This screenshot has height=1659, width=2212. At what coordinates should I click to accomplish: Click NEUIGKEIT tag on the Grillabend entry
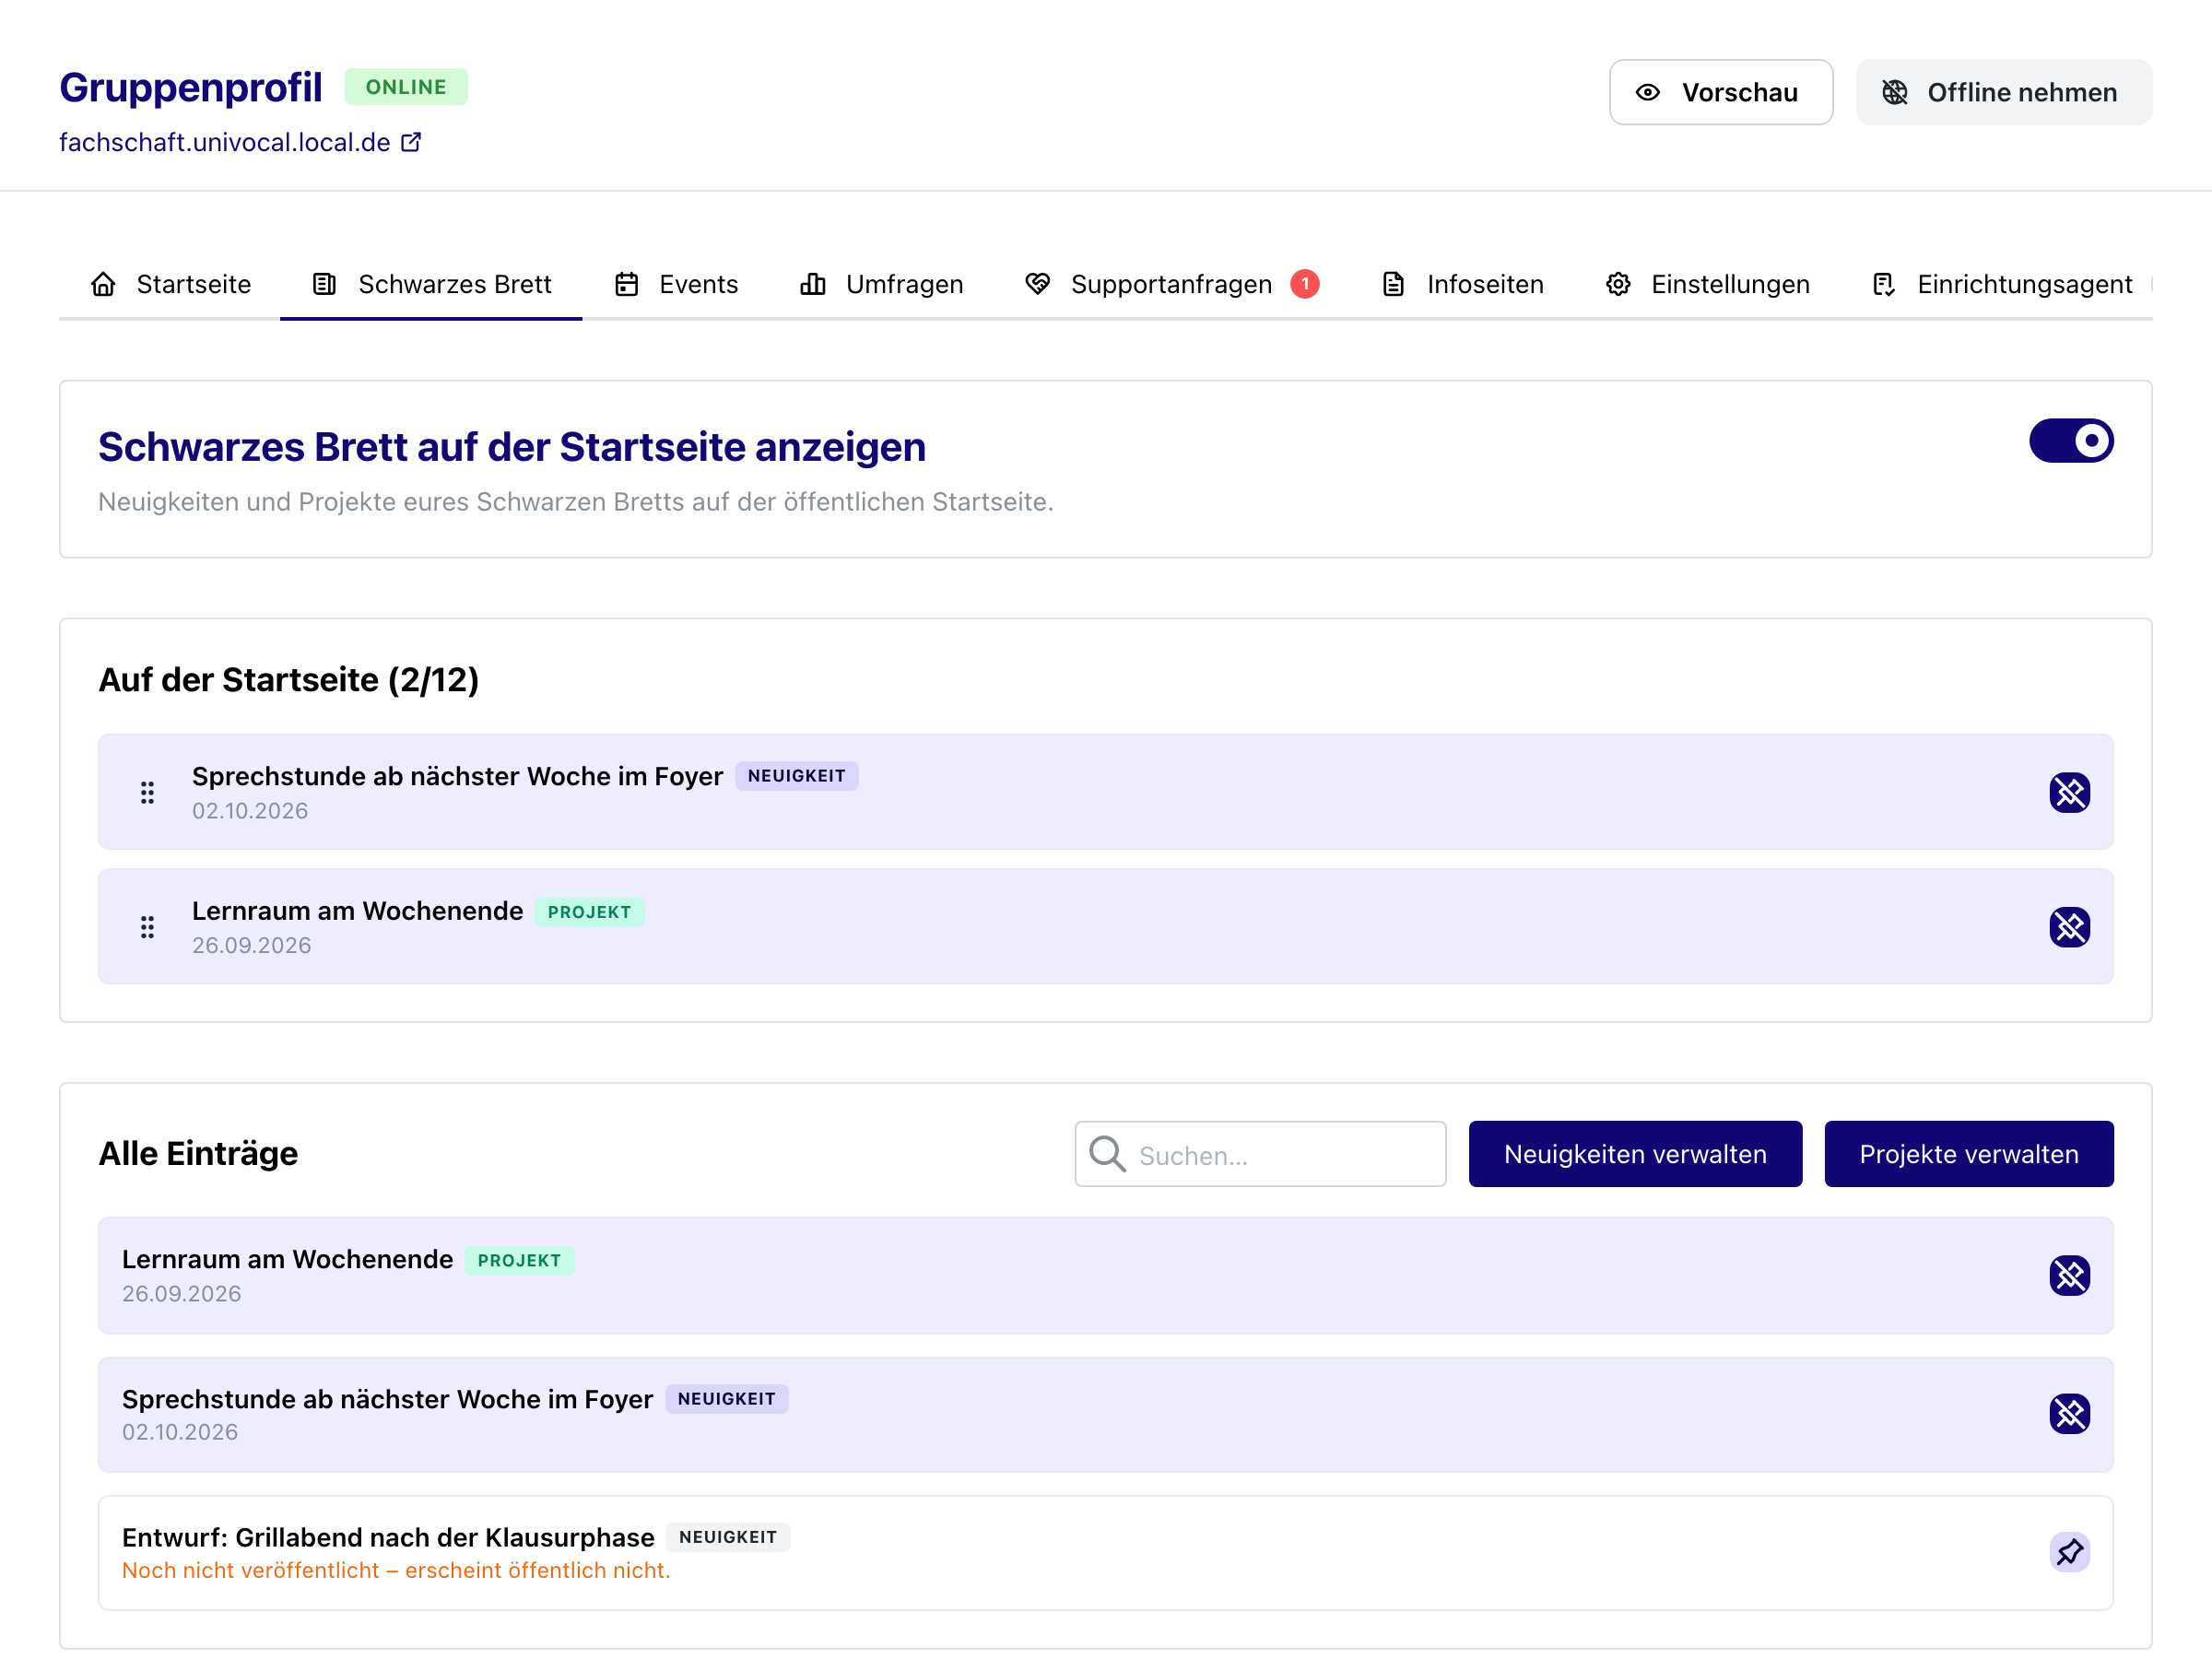pos(727,1537)
